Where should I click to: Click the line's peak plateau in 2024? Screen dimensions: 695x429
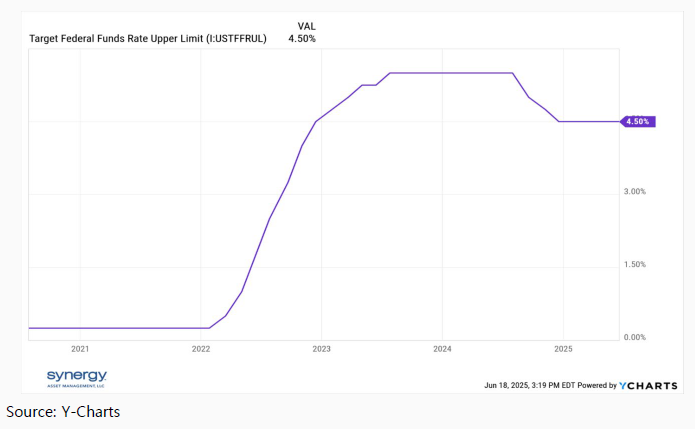pyautogui.click(x=450, y=73)
